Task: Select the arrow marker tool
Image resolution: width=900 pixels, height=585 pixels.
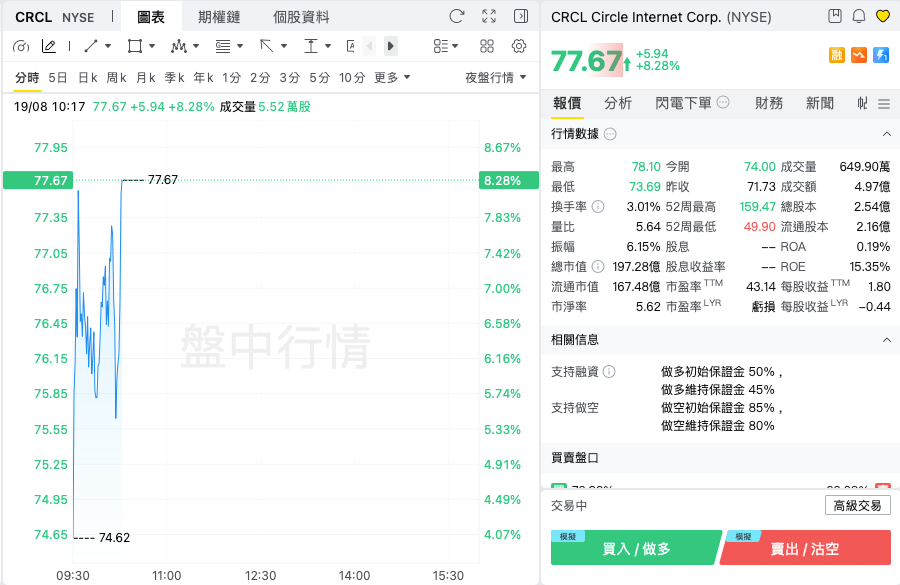Action: click(266, 46)
